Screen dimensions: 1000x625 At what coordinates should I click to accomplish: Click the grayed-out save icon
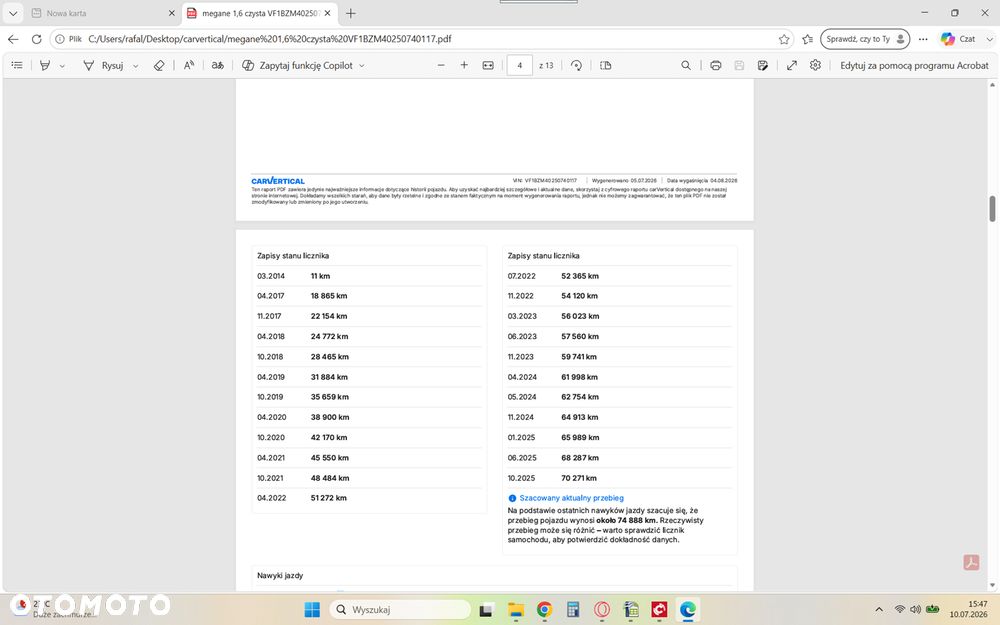[x=739, y=65]
